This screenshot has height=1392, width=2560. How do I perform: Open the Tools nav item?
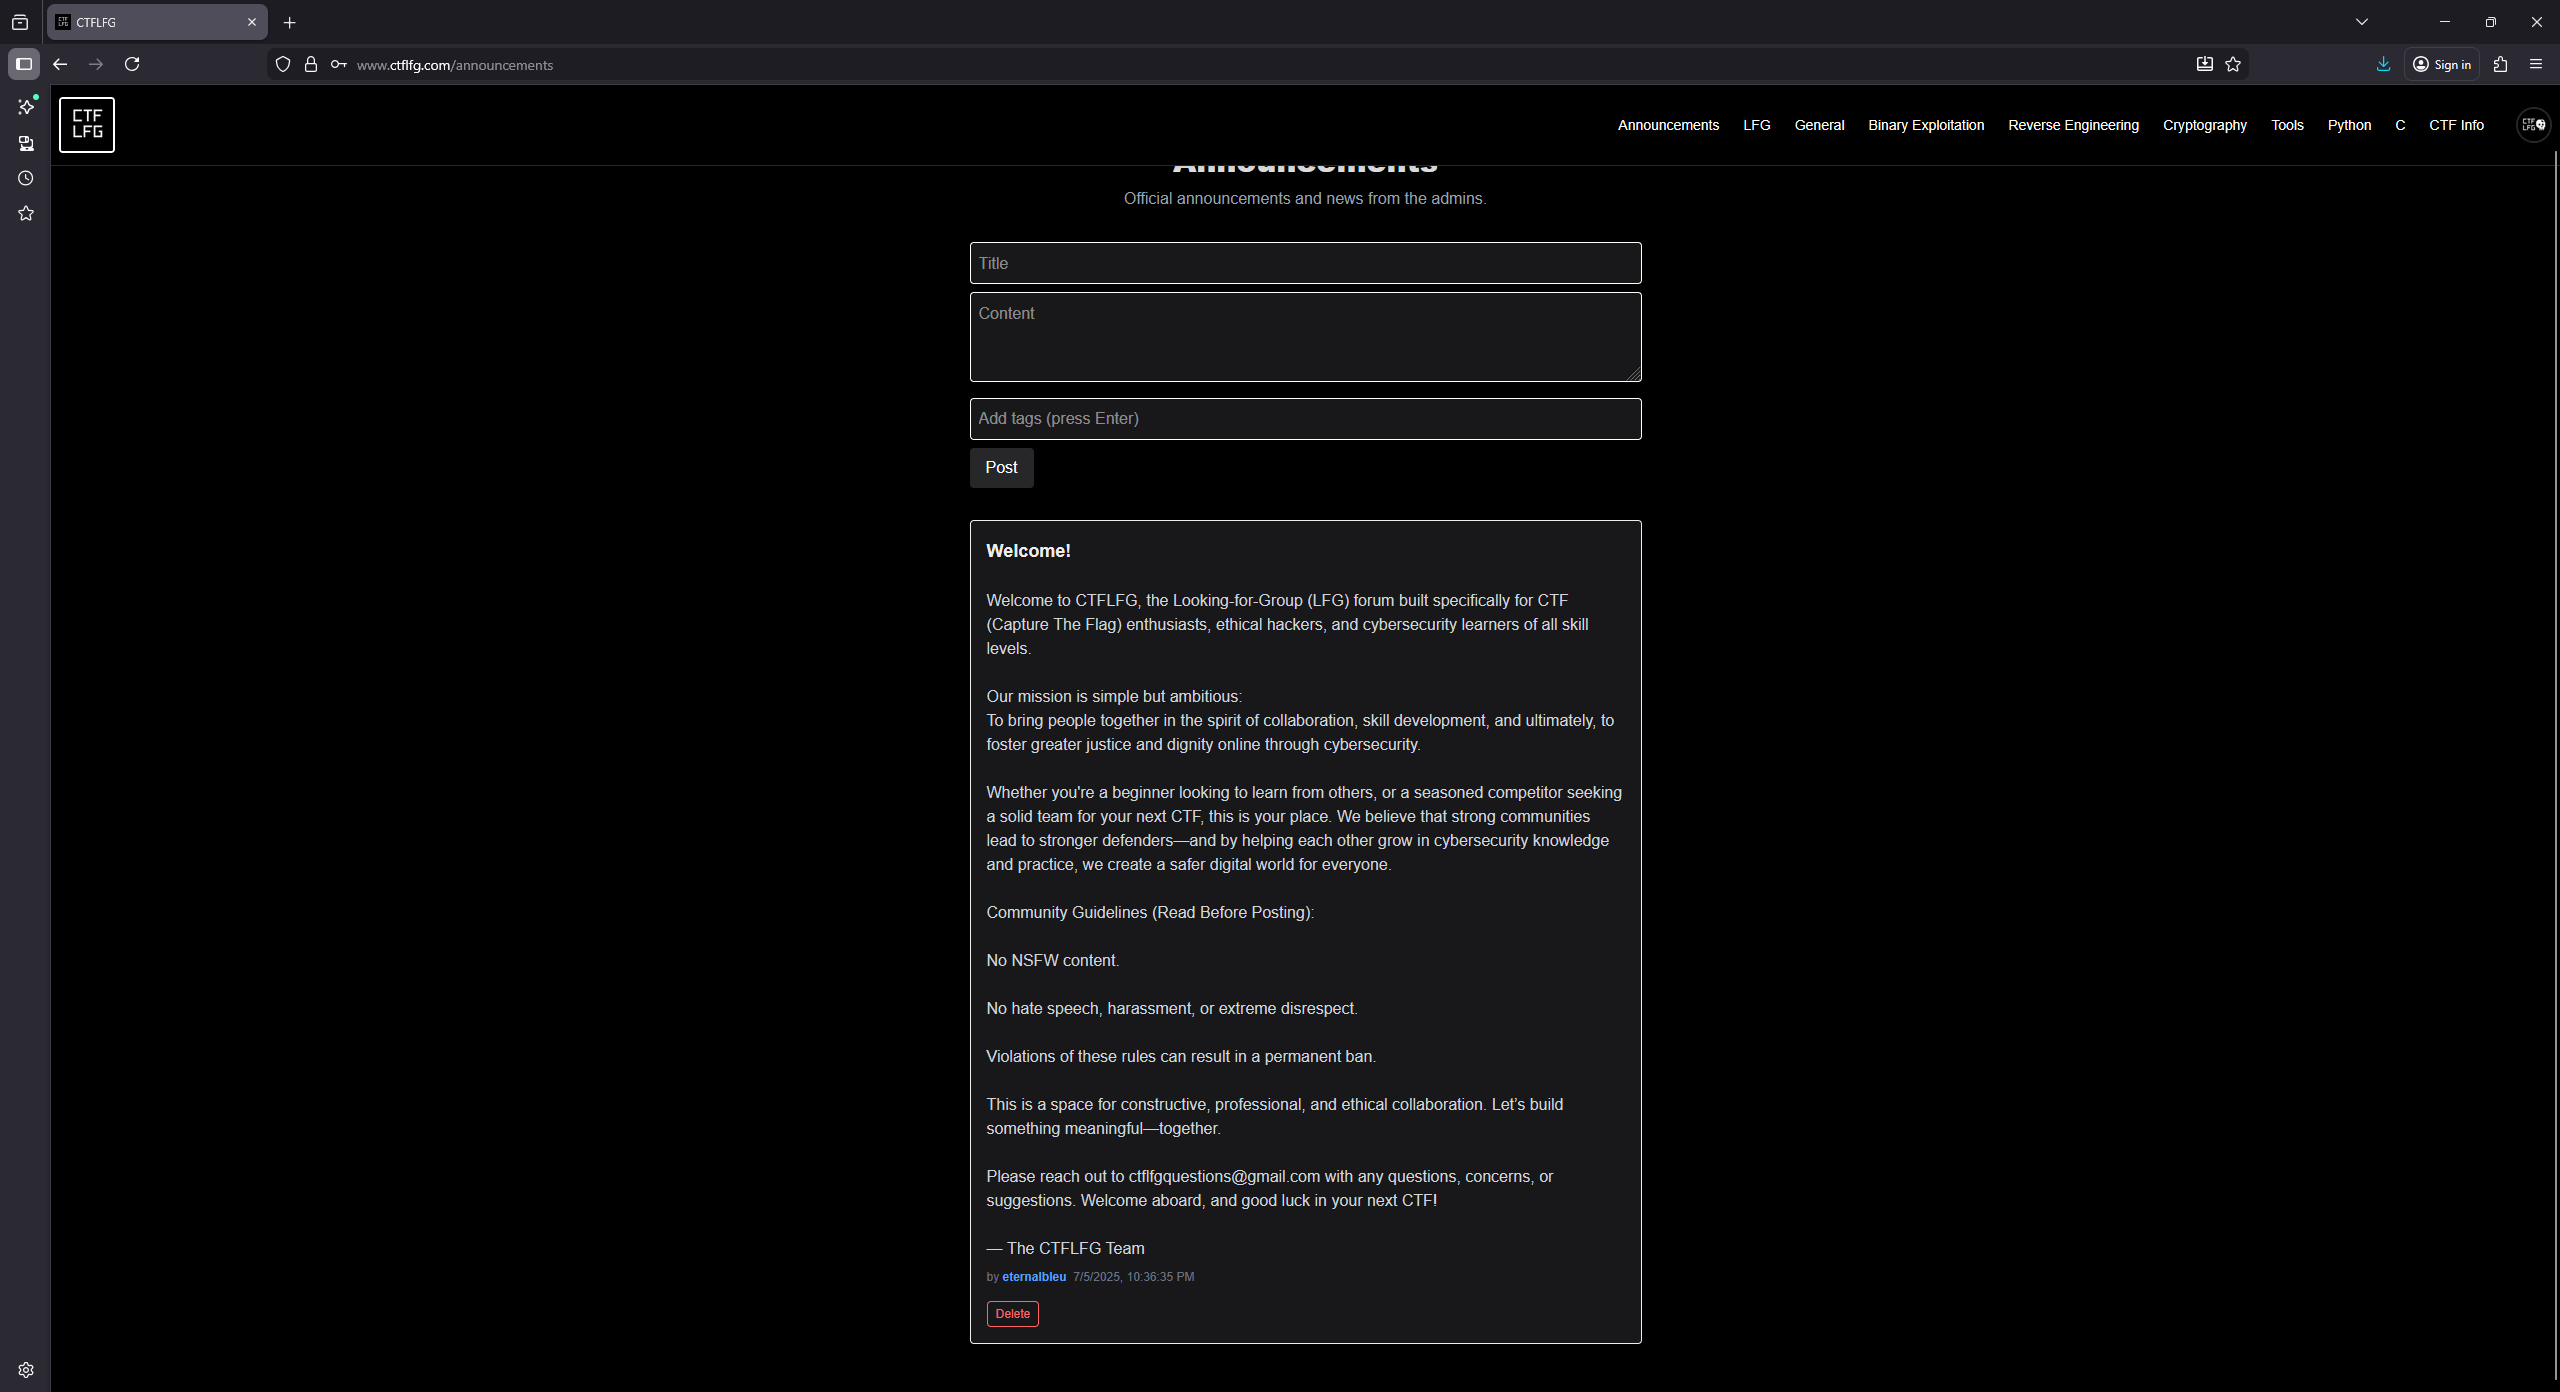(2287, 125)
